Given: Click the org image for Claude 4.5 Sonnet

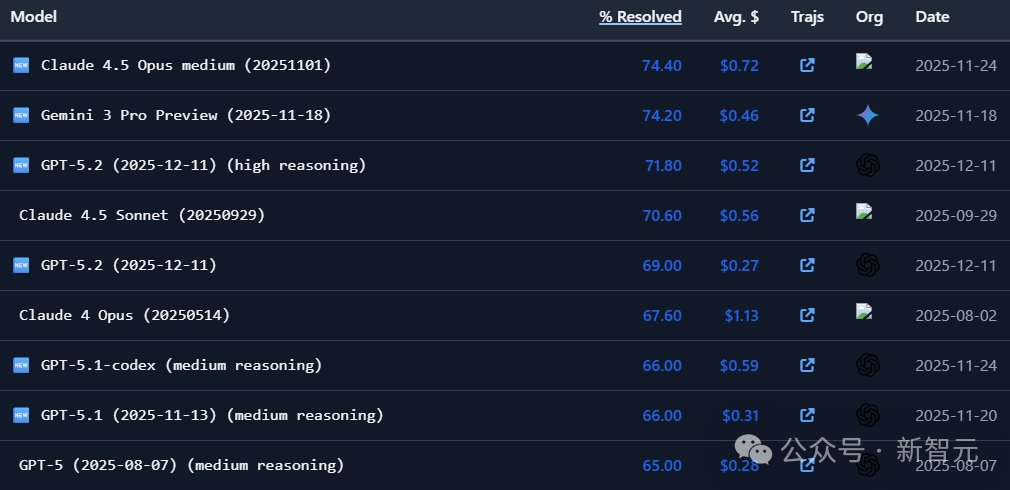Looking at the screenshot, I should point(864,211).
